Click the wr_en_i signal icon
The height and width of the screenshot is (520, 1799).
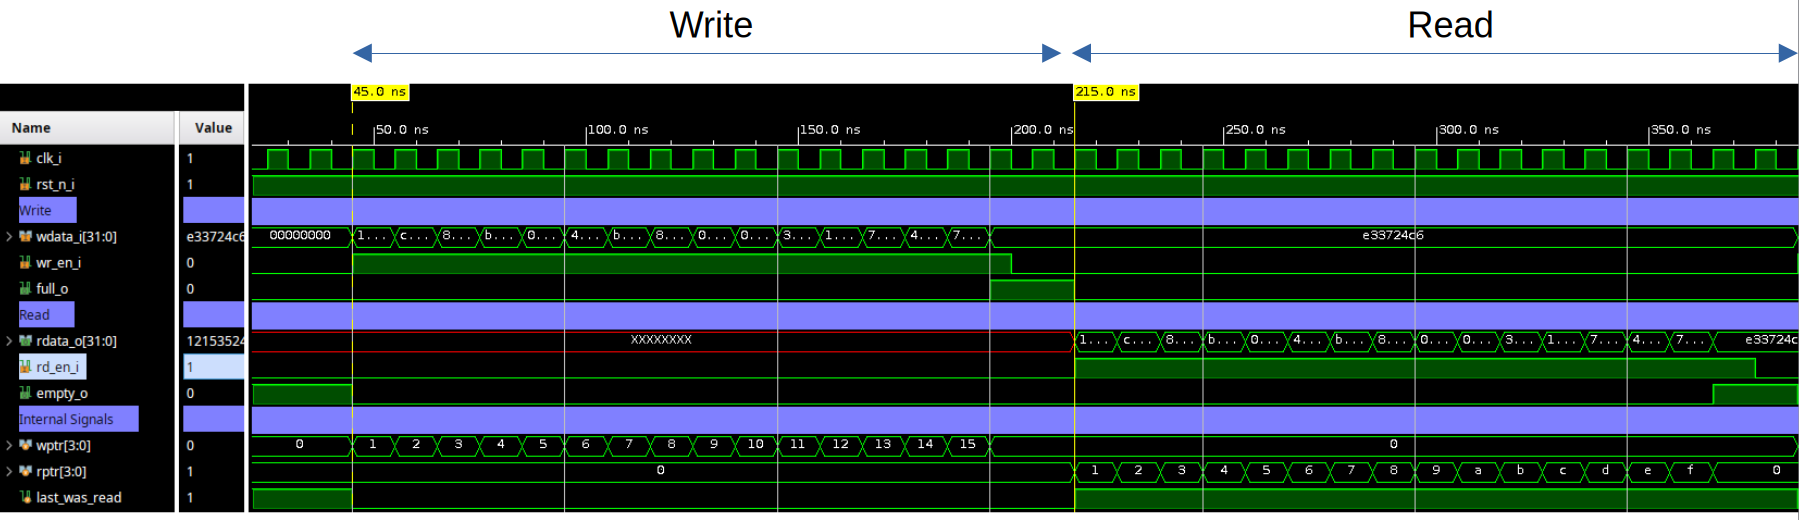point(25,262)
